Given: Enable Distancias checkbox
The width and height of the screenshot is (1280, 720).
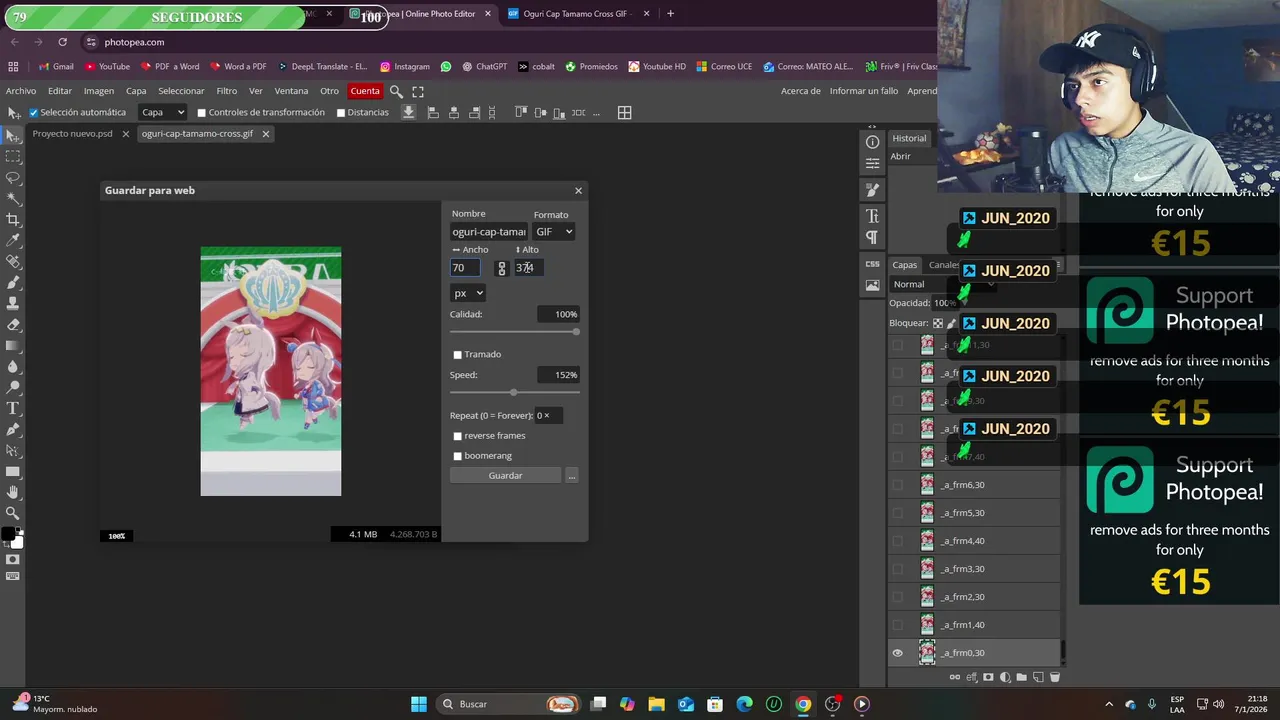Looking at the screenshot, I should (341, 113).
